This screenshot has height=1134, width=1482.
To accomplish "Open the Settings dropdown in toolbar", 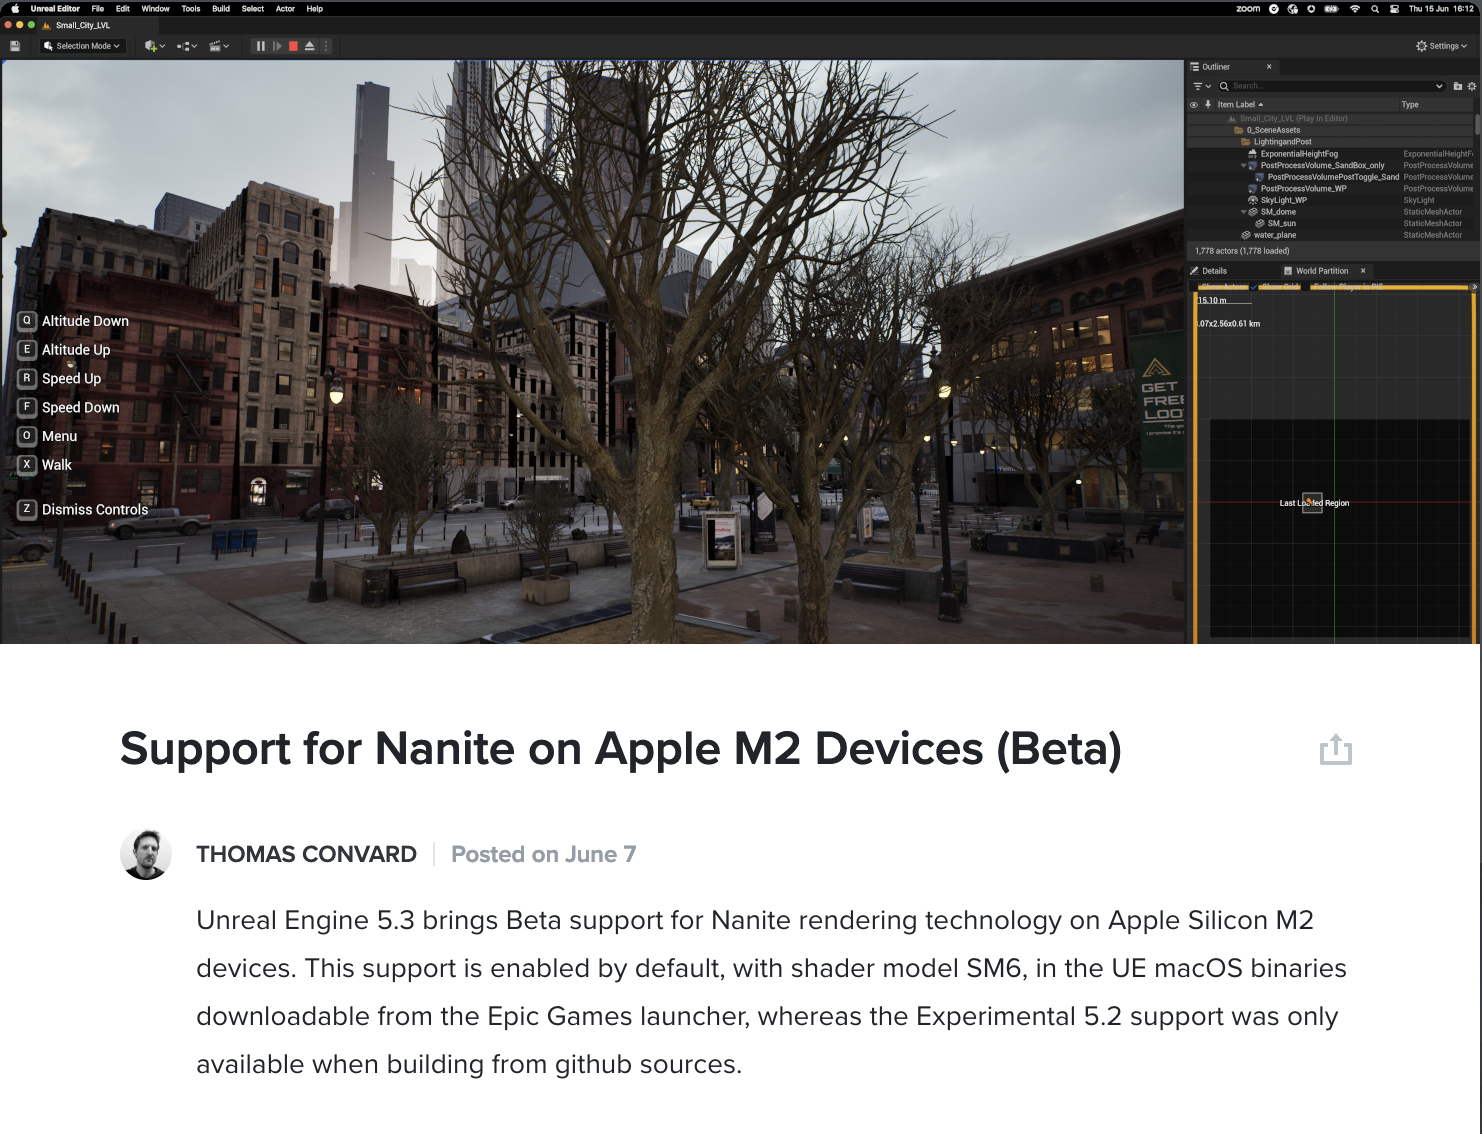I will [1441, 46].
